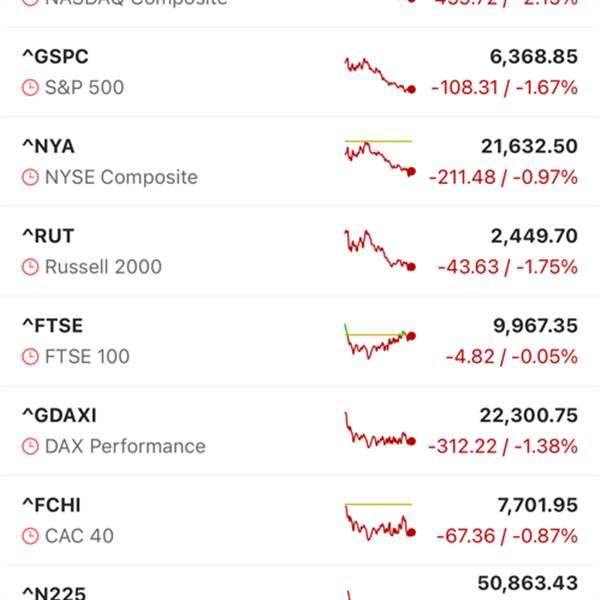
Task: Click the clock icon beside NYSE Composite
Action: (30, 178)
